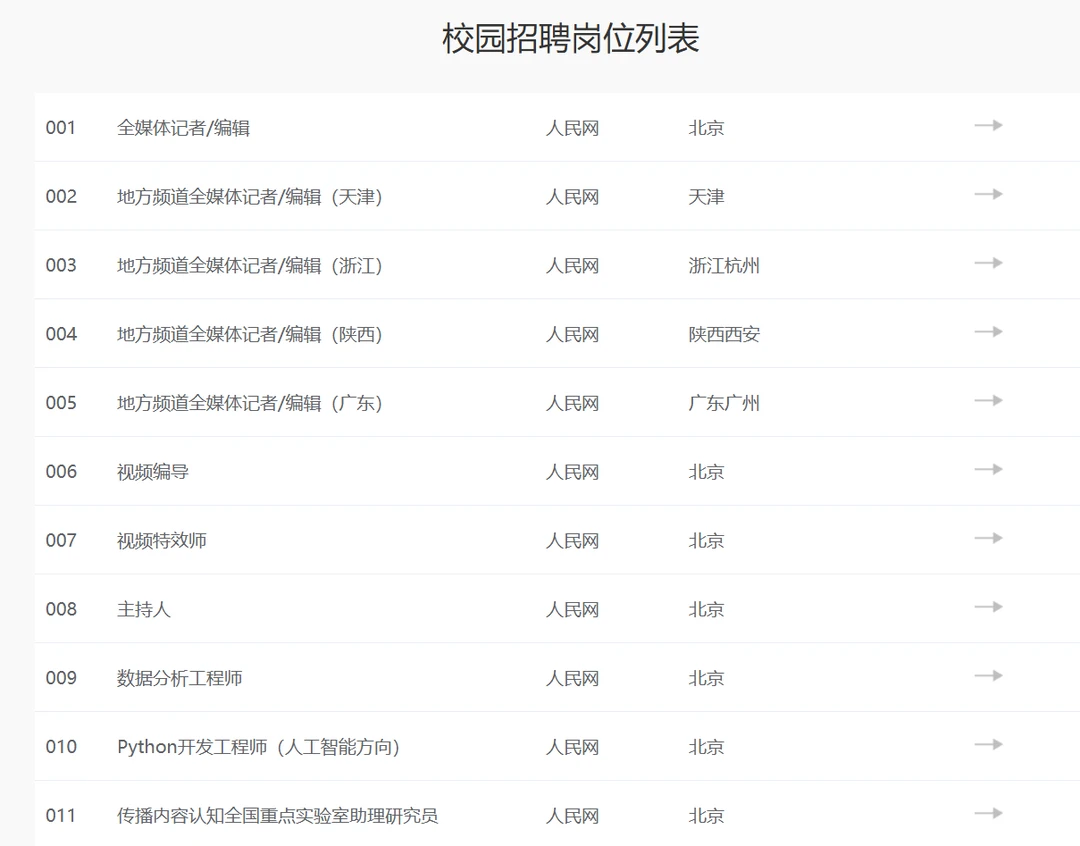Select job title 地方频道全媒体记者/编辑（陕西）
Viewport: 1080px width, 846px height.
pyautogui.click(x=250, y=334)
